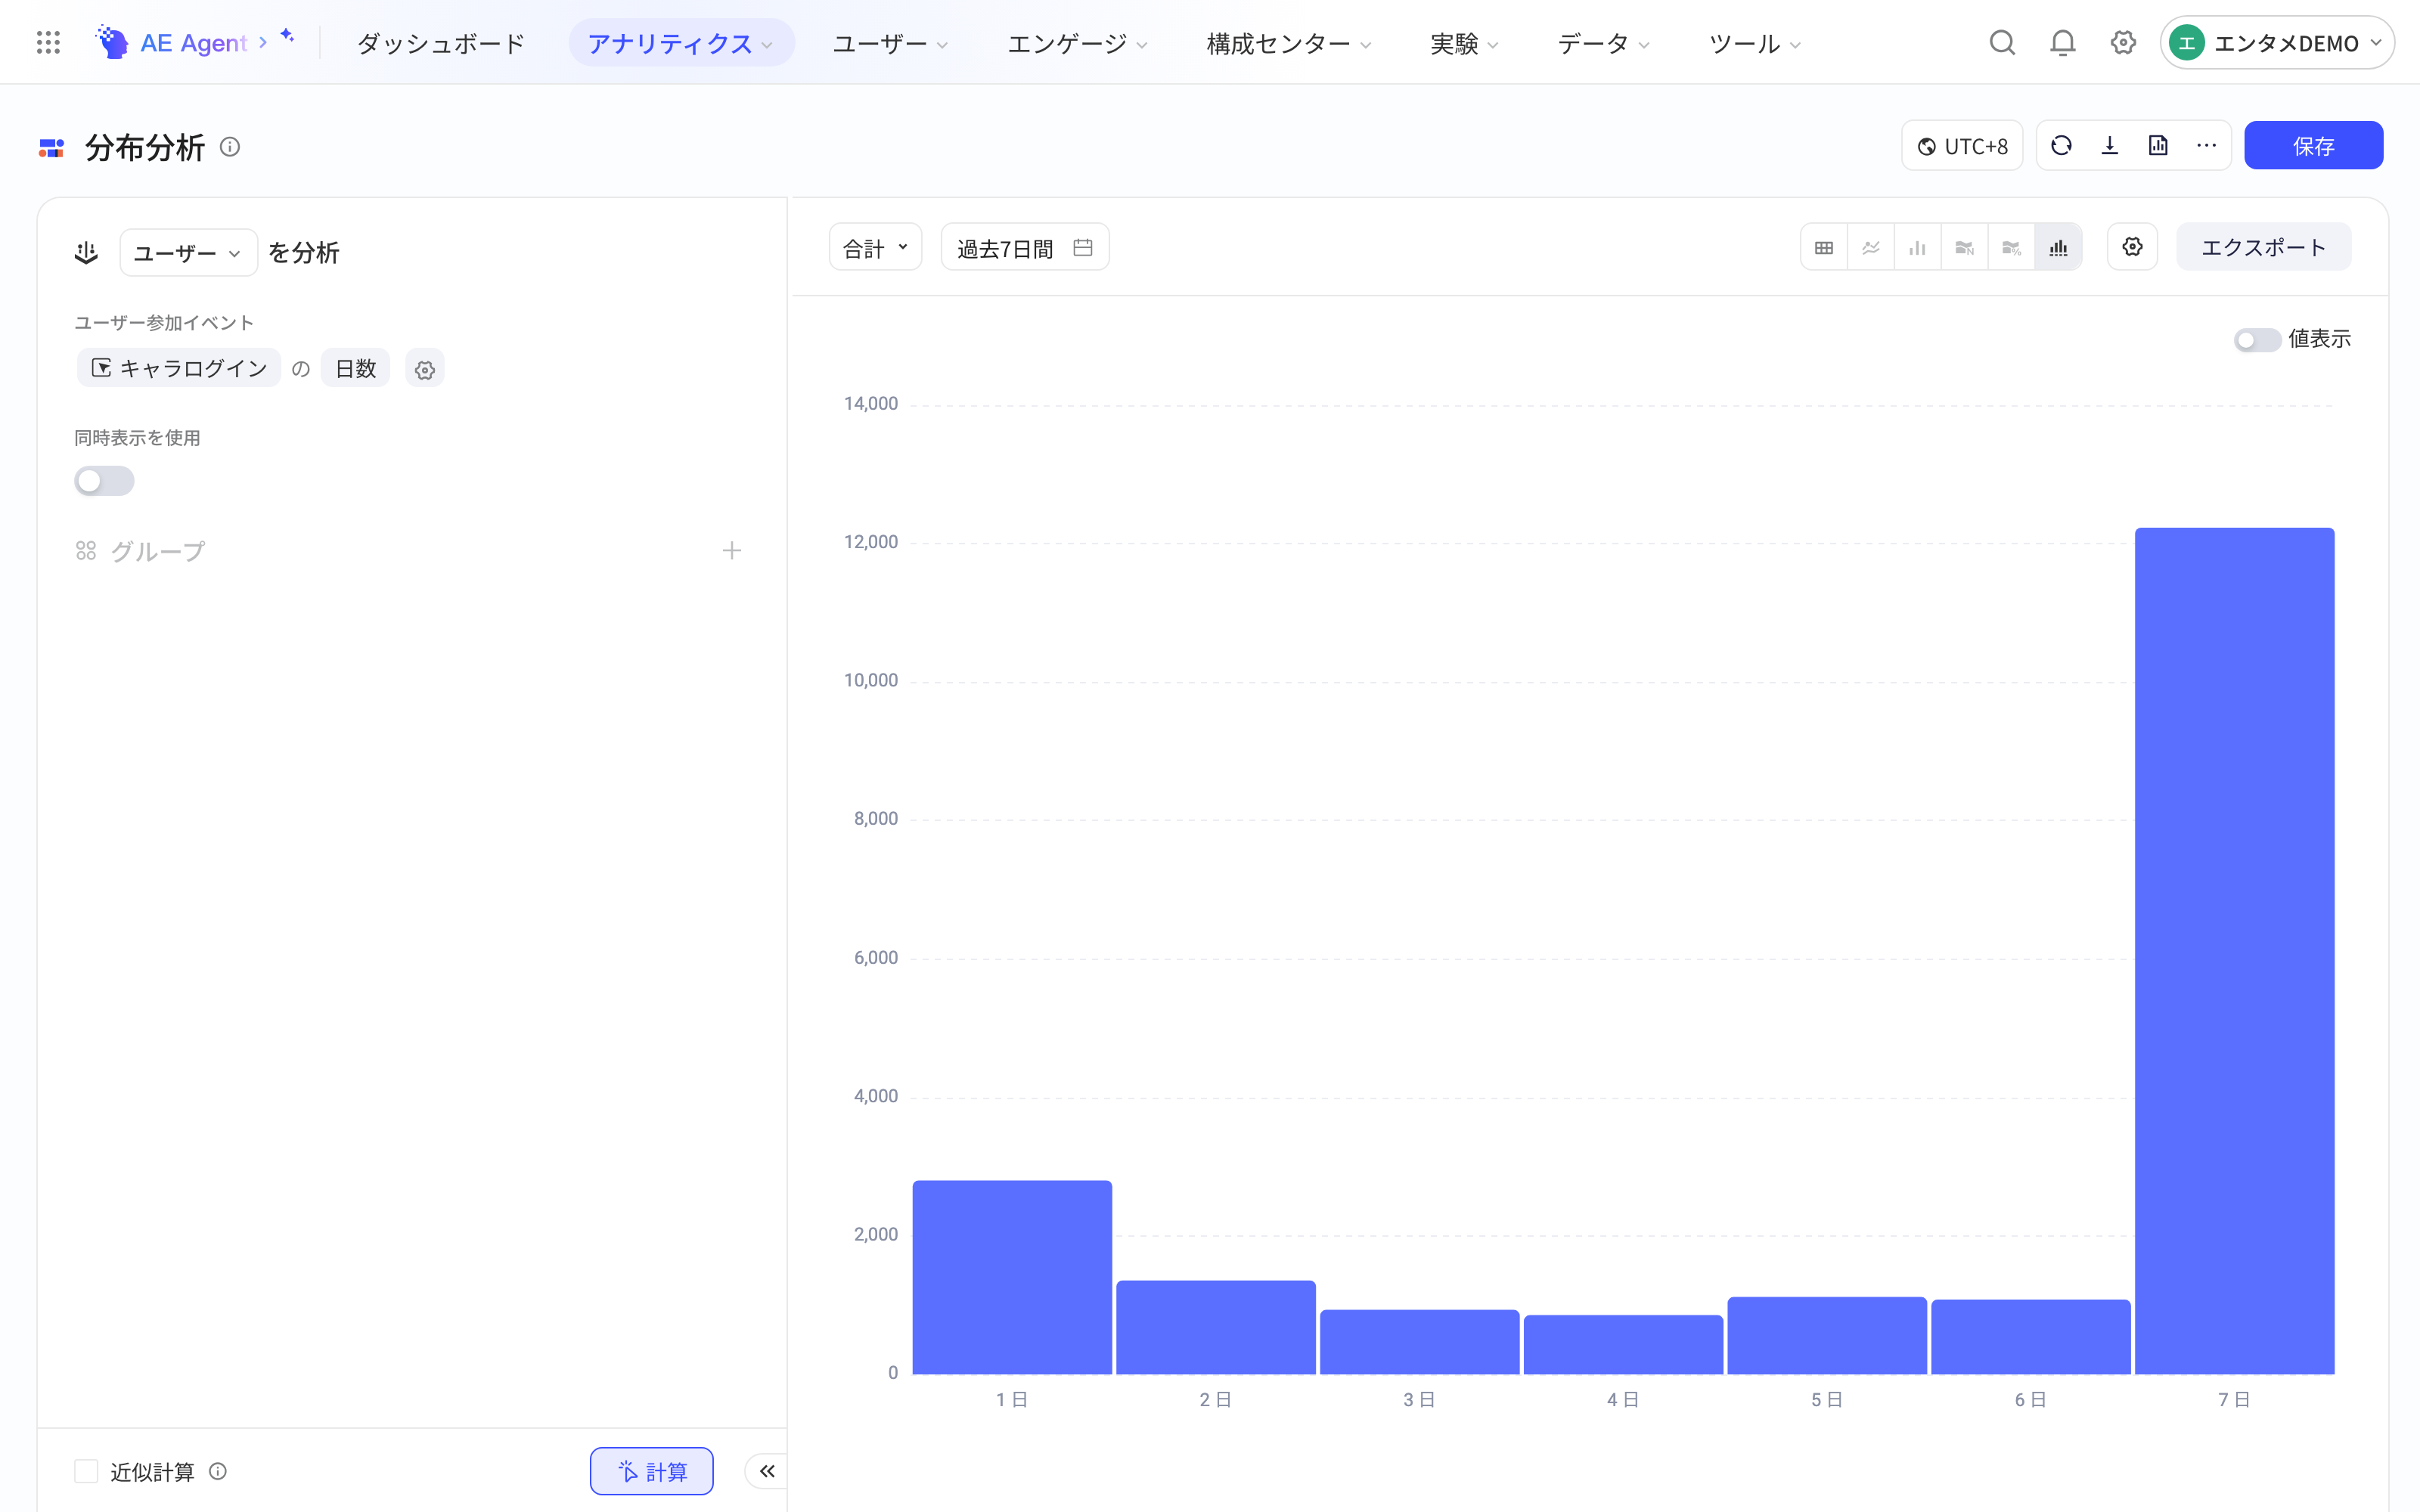Open the 過去7日間 date range picker
This screenshot has width=2420, height=1512.
[x=1025, y=247]
